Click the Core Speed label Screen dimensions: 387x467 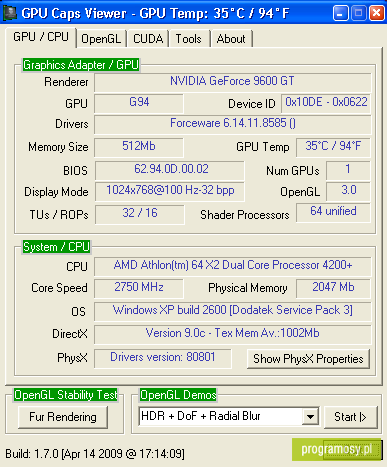pos(59,288)
